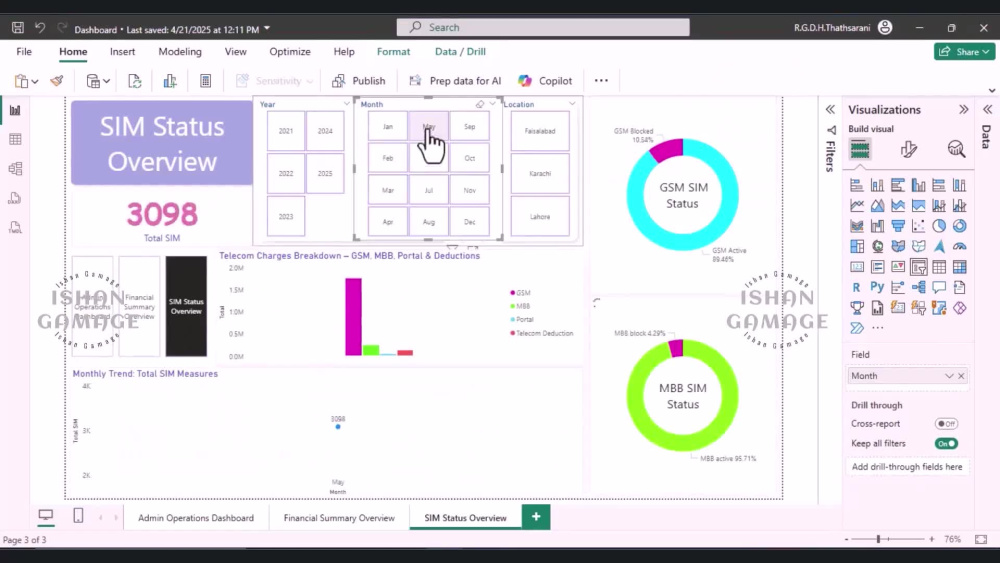Click the Share button
The height and width of the screenshot is (563, 1000).
964,52
